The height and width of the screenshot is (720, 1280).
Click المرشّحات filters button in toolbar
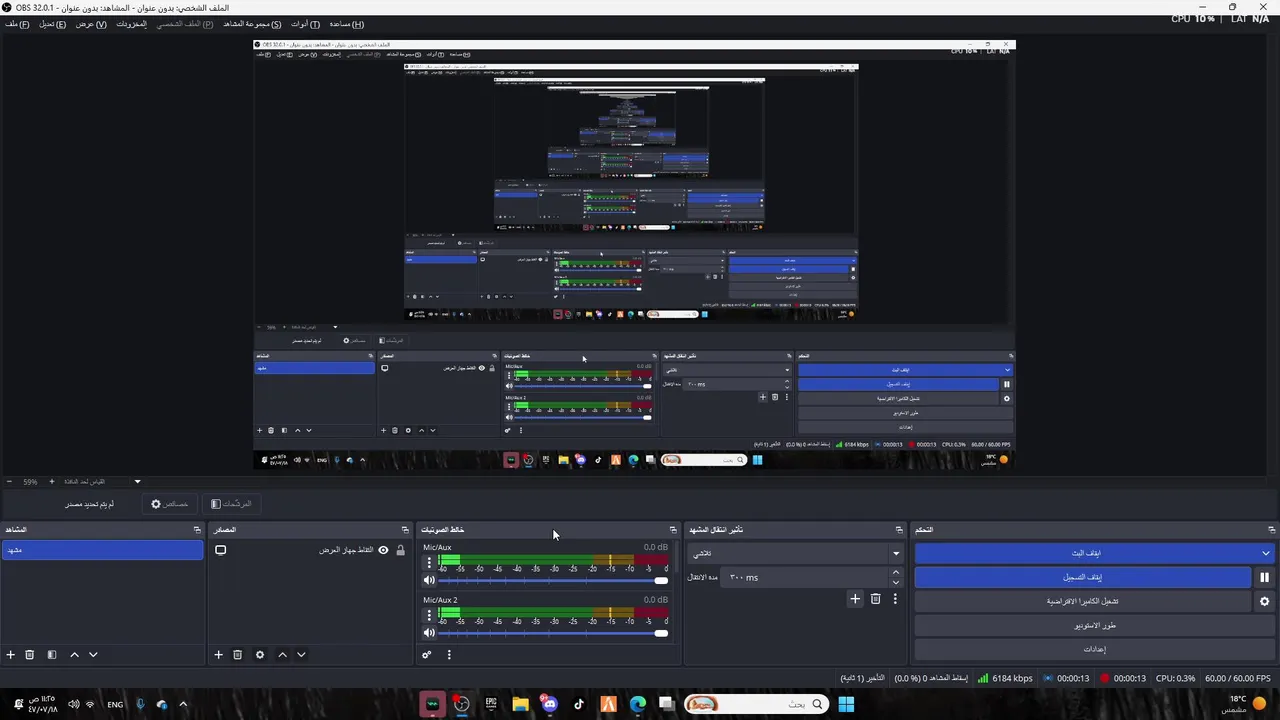click(x=231, y=504)
